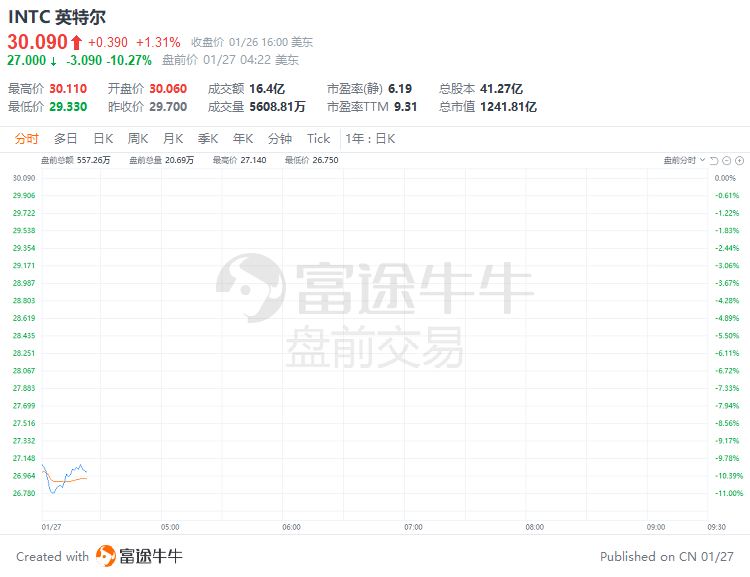
Task: Switch to the 分钟 tab
Action: pos(280,139)
